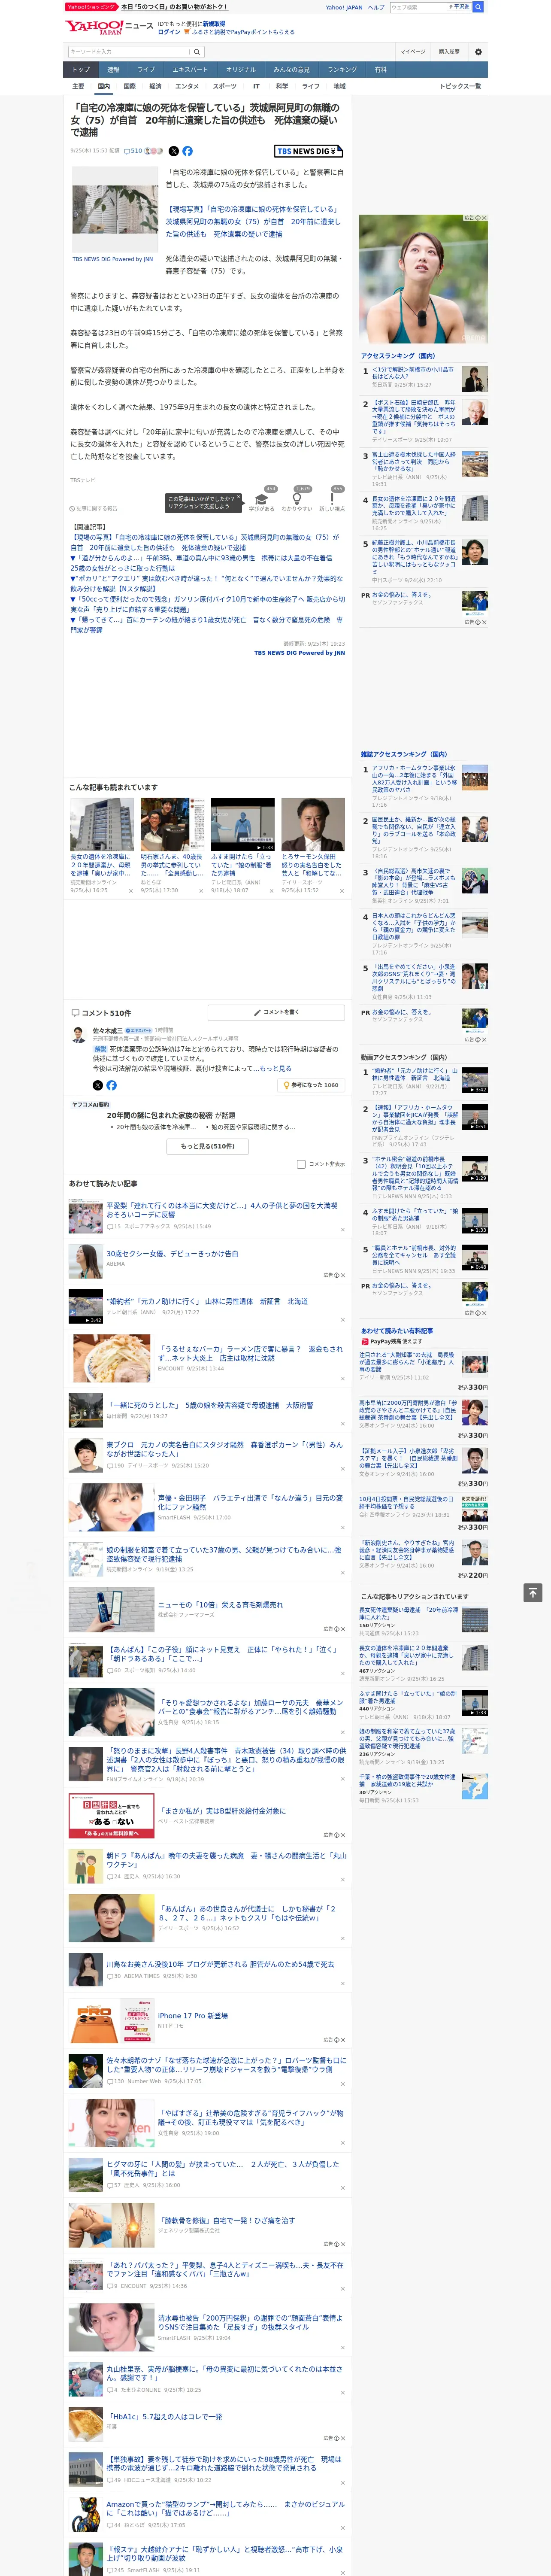Select the みんなの意見 tab

(x=292, y=69)
